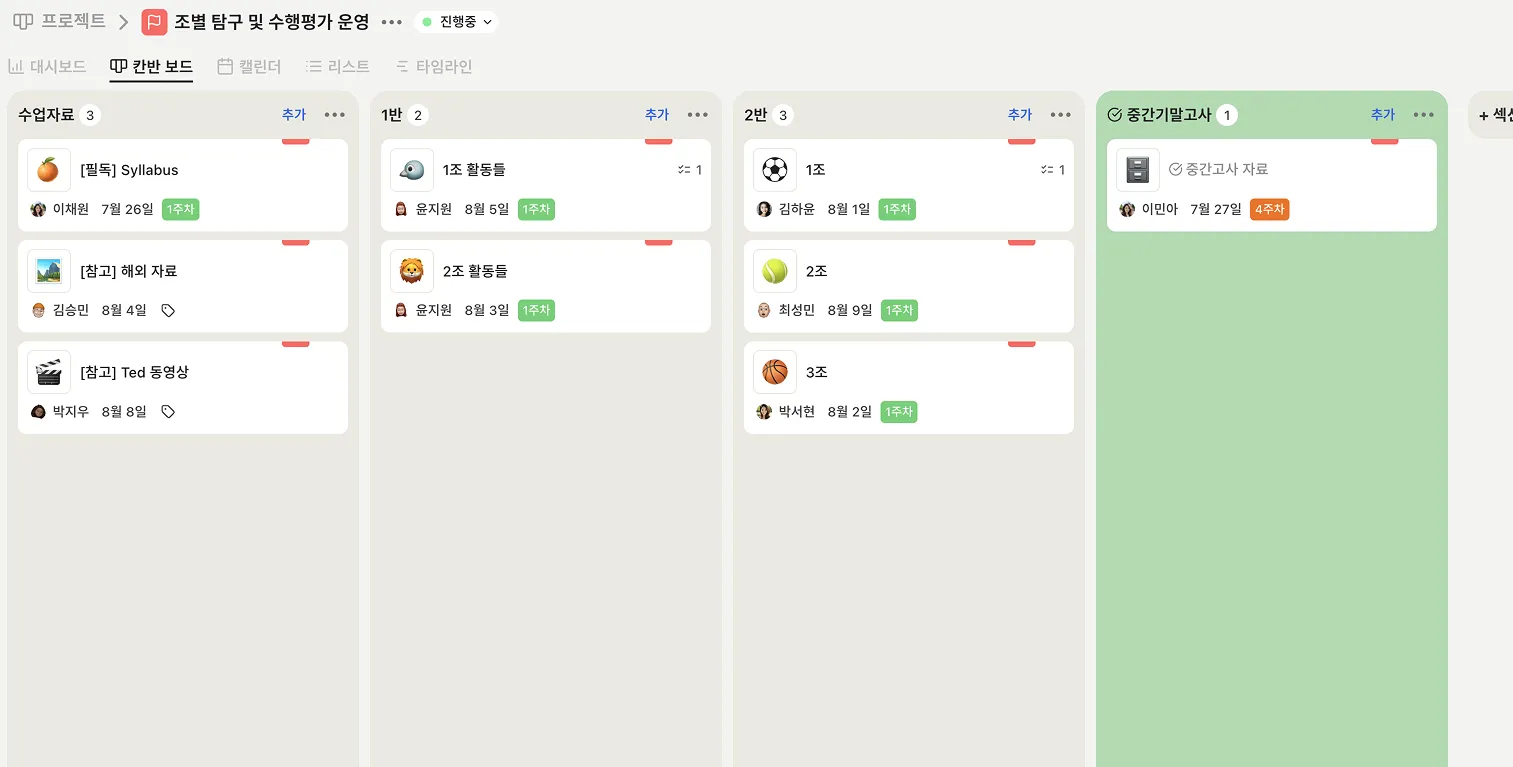Click the lion icon on 2조 활동들 card
This screenshot has width=1513, height=767.
click(x=411, y=271)
